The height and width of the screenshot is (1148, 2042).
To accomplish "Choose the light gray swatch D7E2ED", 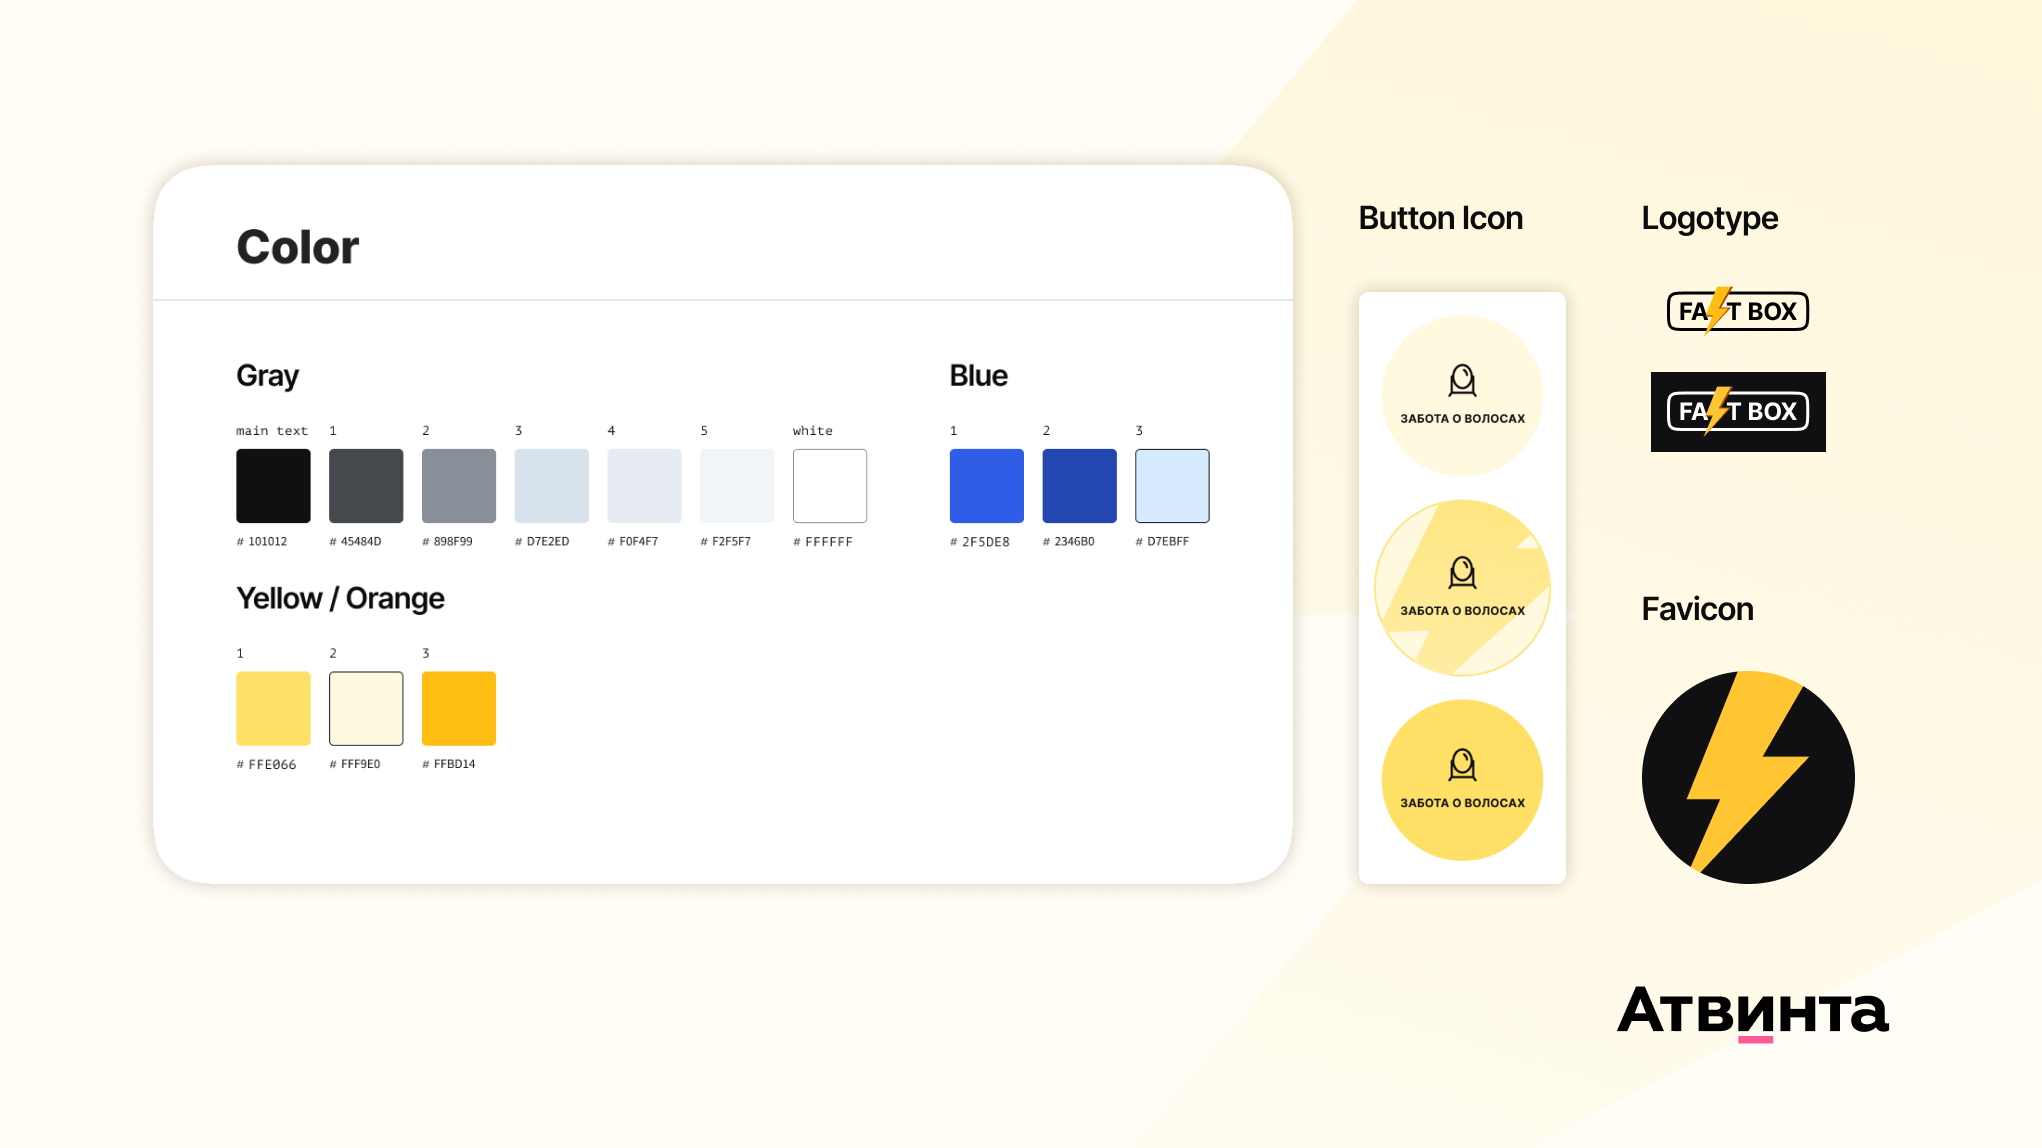I will (x=552, y=486).
